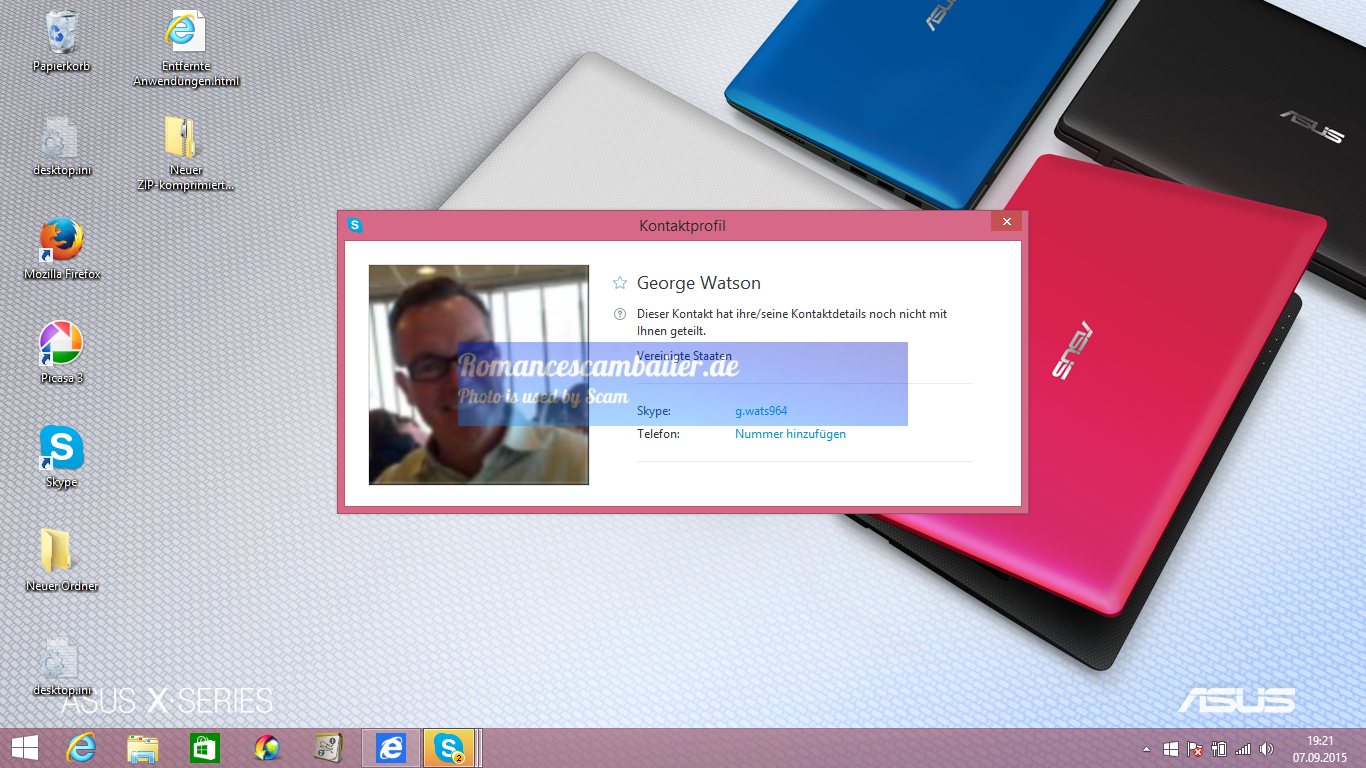The image size is (1366, 768).
Task: Open the notepad-style icon on the taskbar
Action: [328, 748]
